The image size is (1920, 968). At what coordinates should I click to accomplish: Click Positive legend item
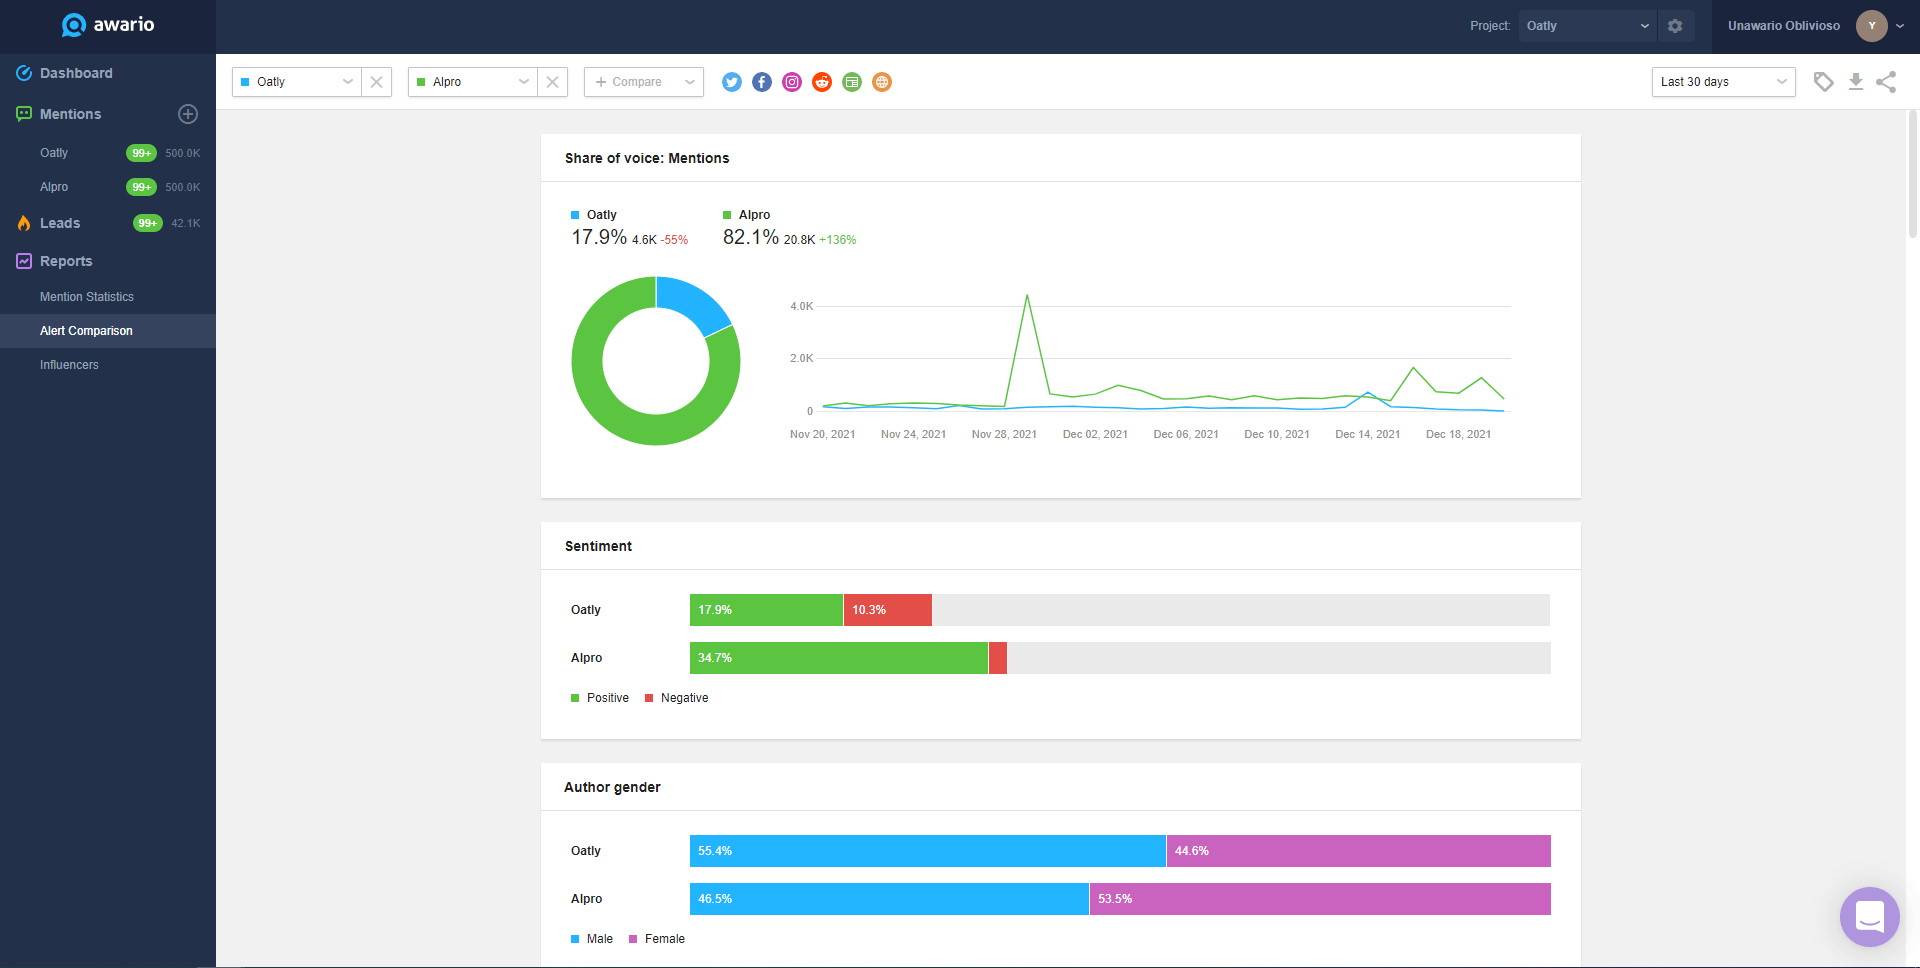coord(600,698)
